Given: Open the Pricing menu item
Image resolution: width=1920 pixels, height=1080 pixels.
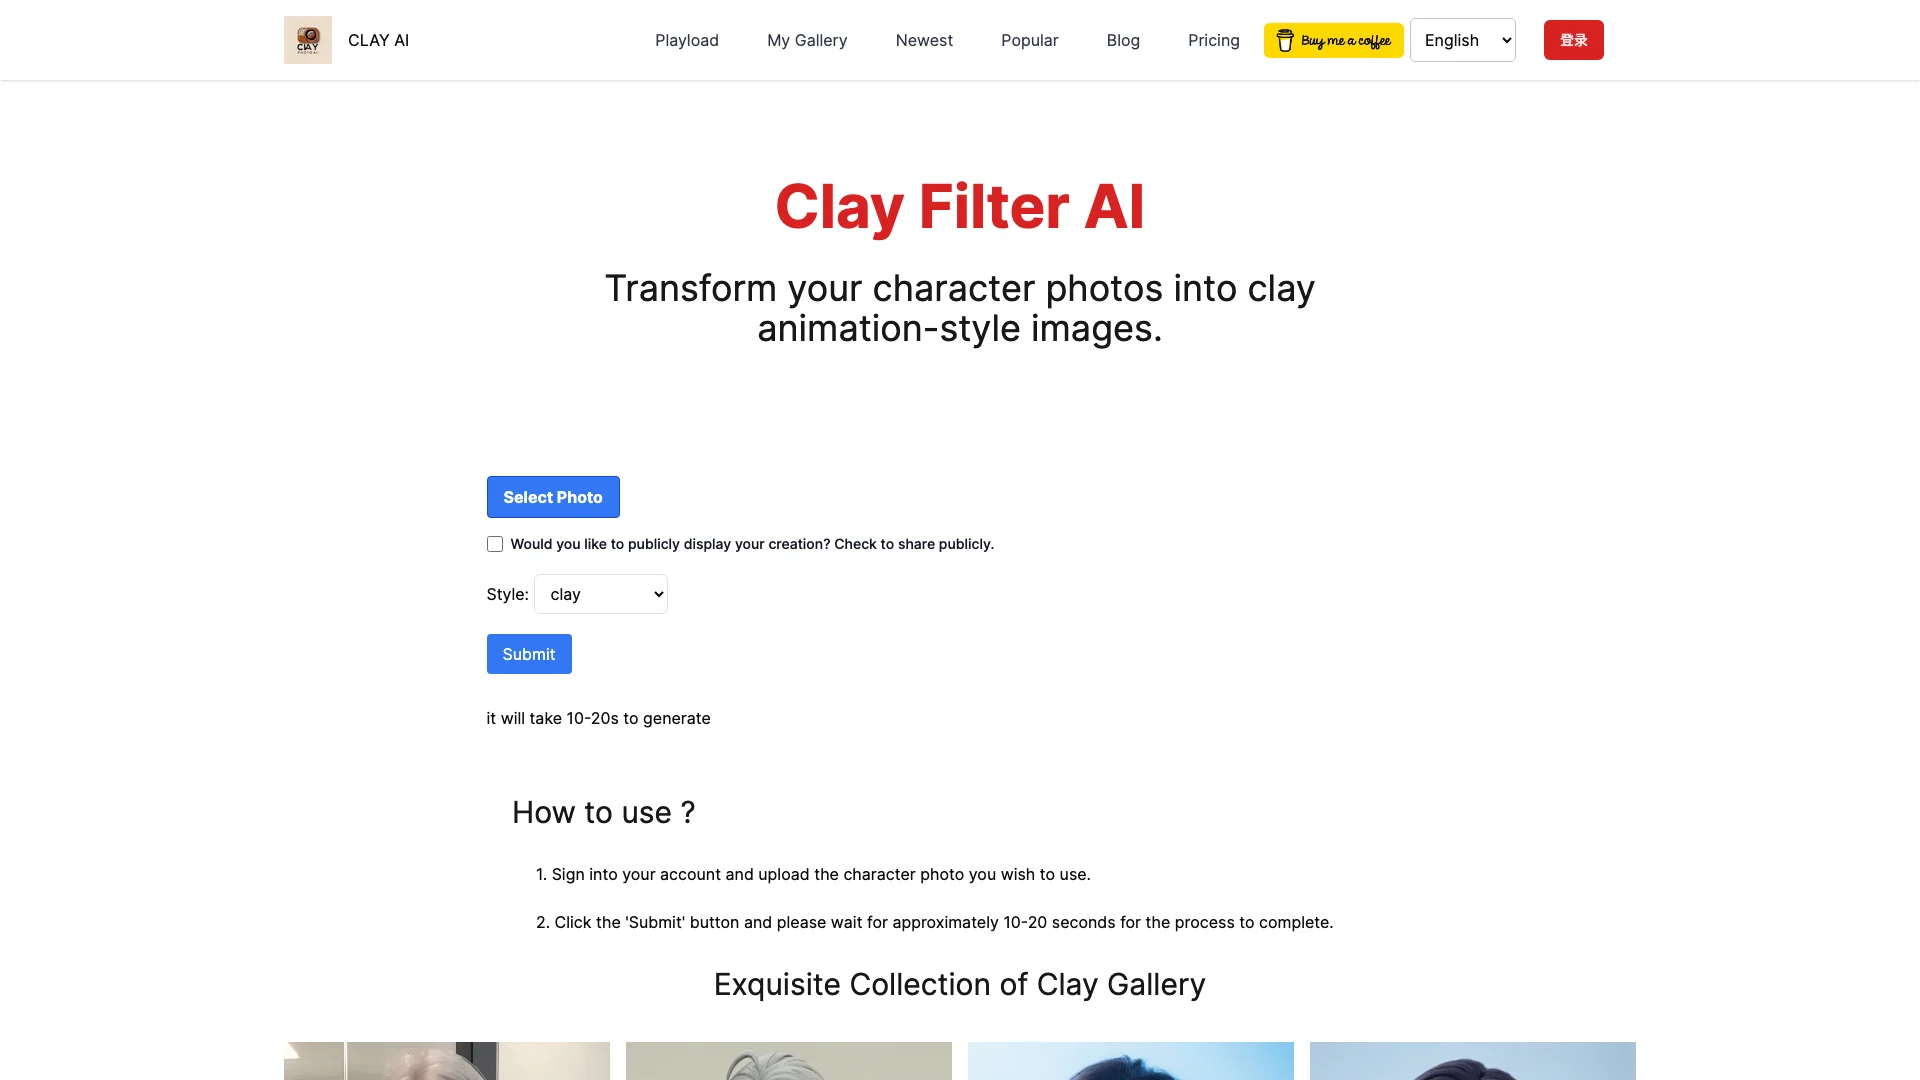Looking at the screenshot, I should click(x=1213, y=40).
